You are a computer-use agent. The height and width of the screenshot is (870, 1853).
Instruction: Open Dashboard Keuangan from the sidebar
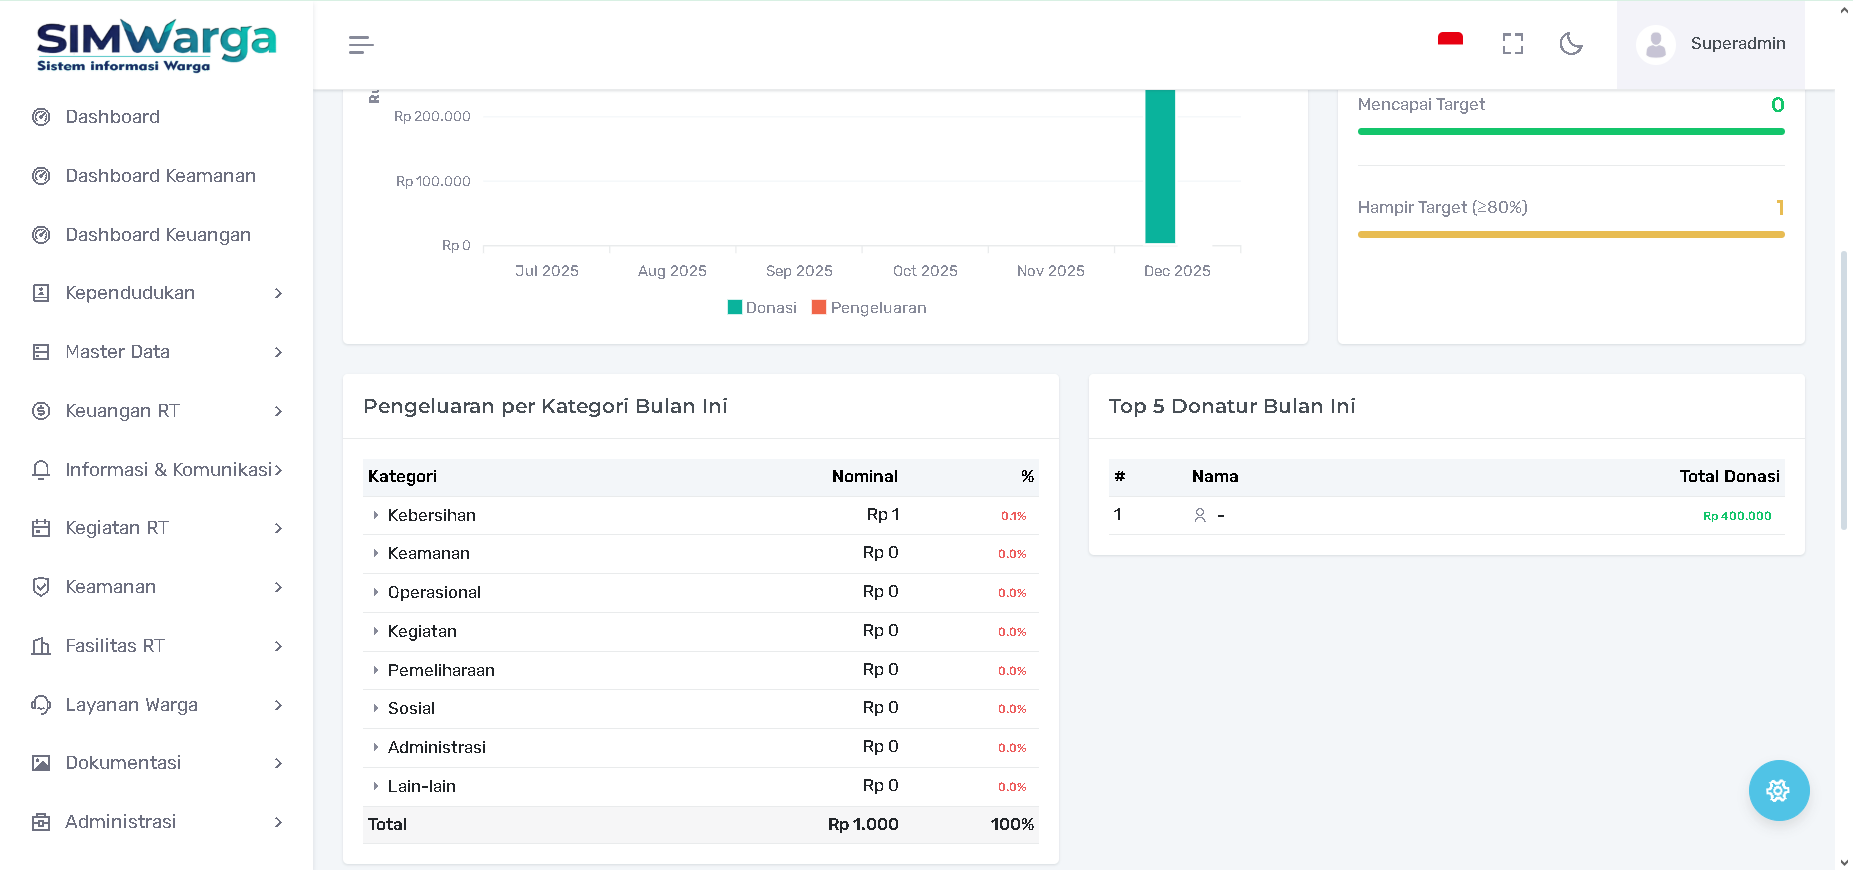coord(157,235)
